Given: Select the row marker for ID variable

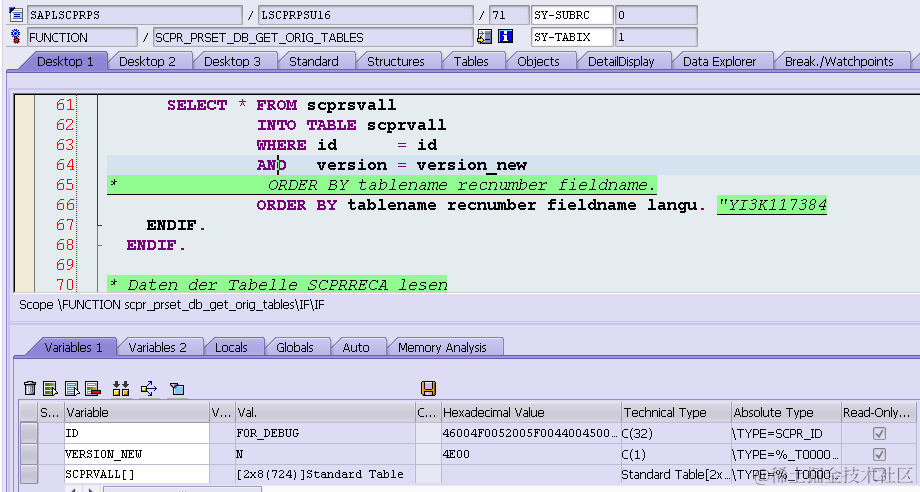Looking at the screenshot, I should click(x=29, y=433).
